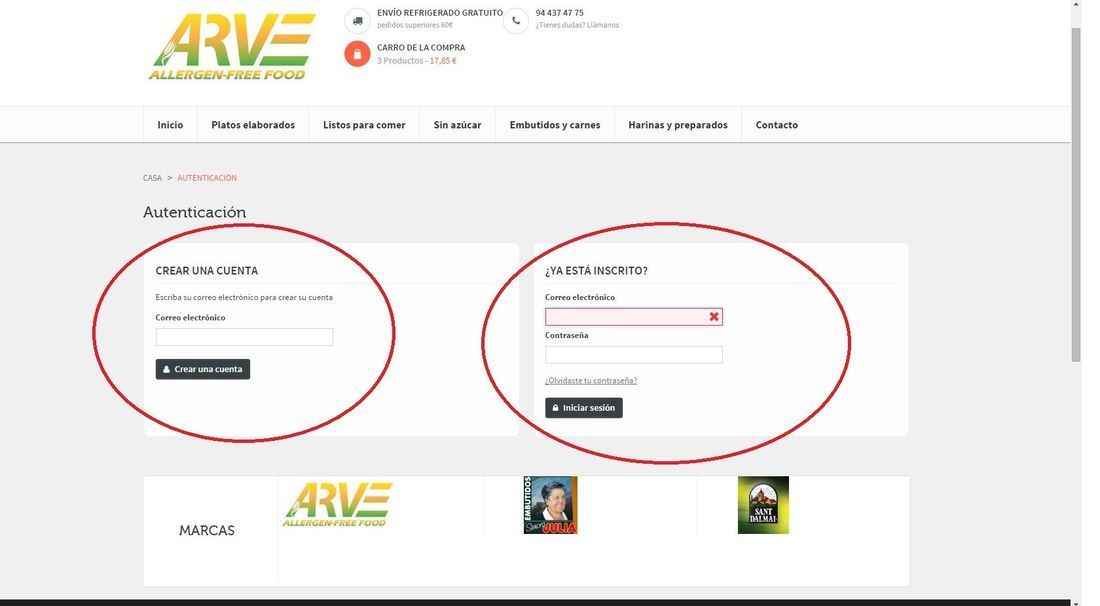The height and width of the screenshot is (606, 1100).
Task: Click the scrollbar down arrow
Action: (1076, 602)
